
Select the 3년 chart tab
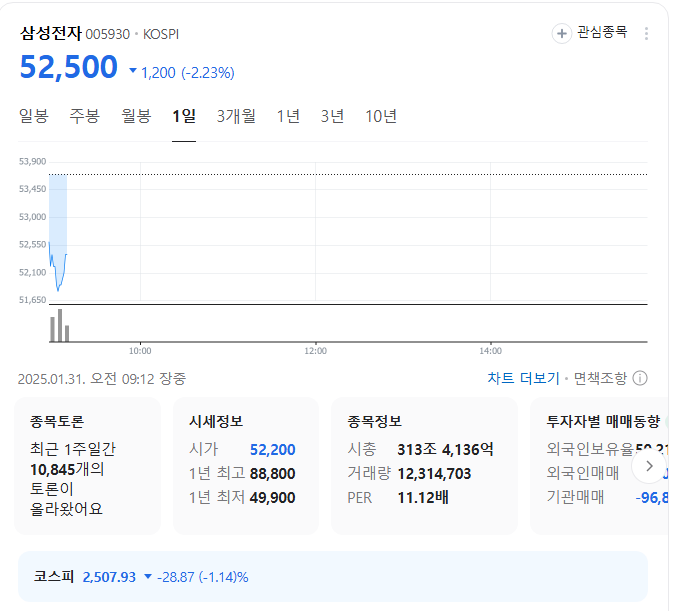(333, 116)
